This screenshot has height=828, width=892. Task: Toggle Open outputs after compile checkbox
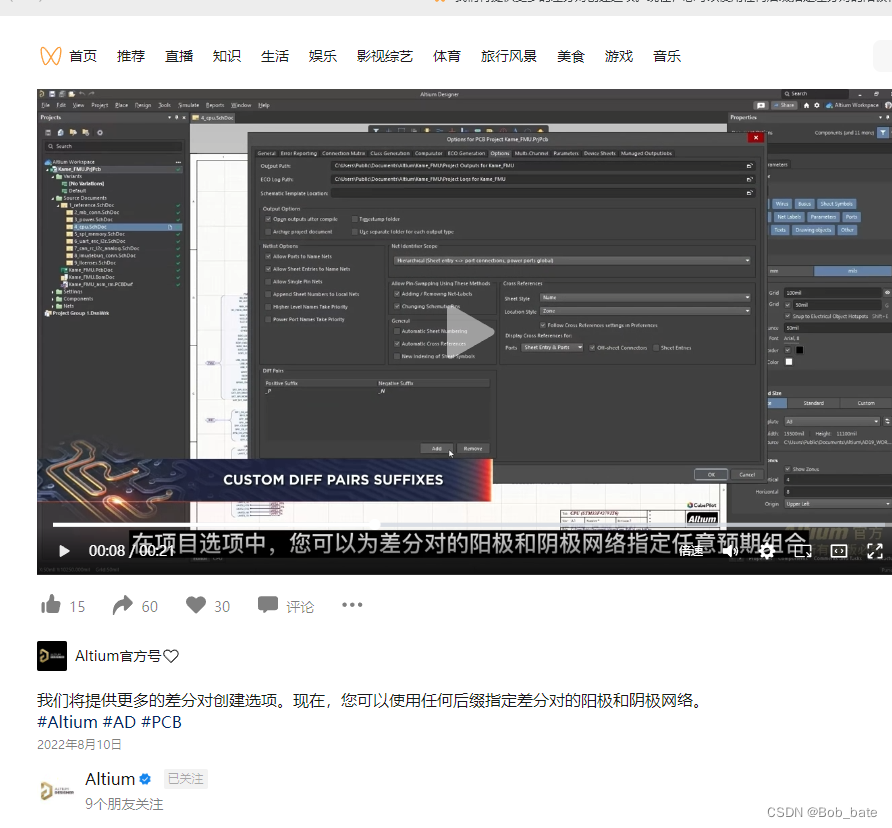268,219
